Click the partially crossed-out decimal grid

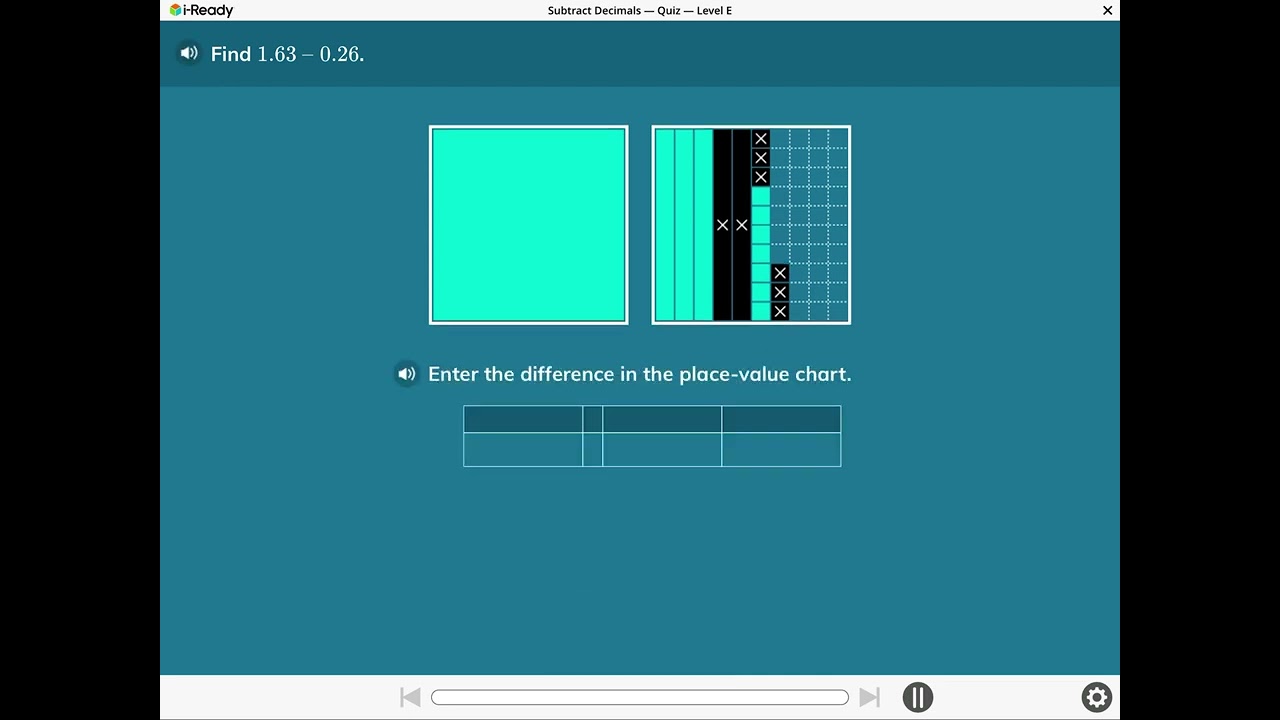coord(751,224)
